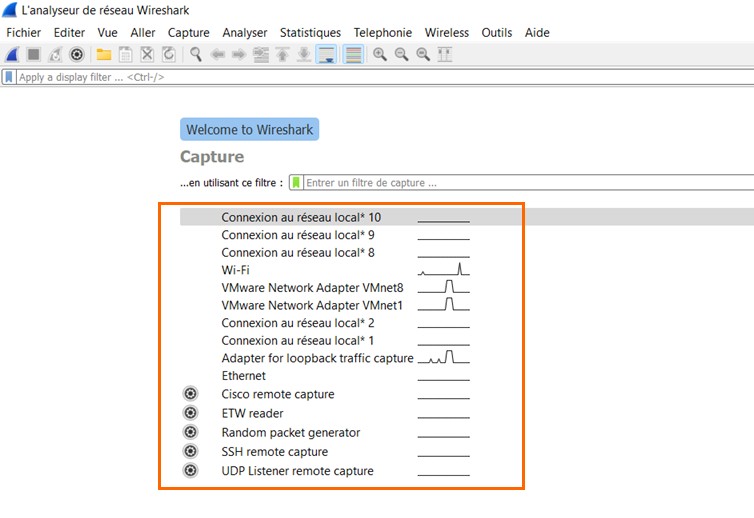Click the VMnet8 traffic sparkline graph

443,287
